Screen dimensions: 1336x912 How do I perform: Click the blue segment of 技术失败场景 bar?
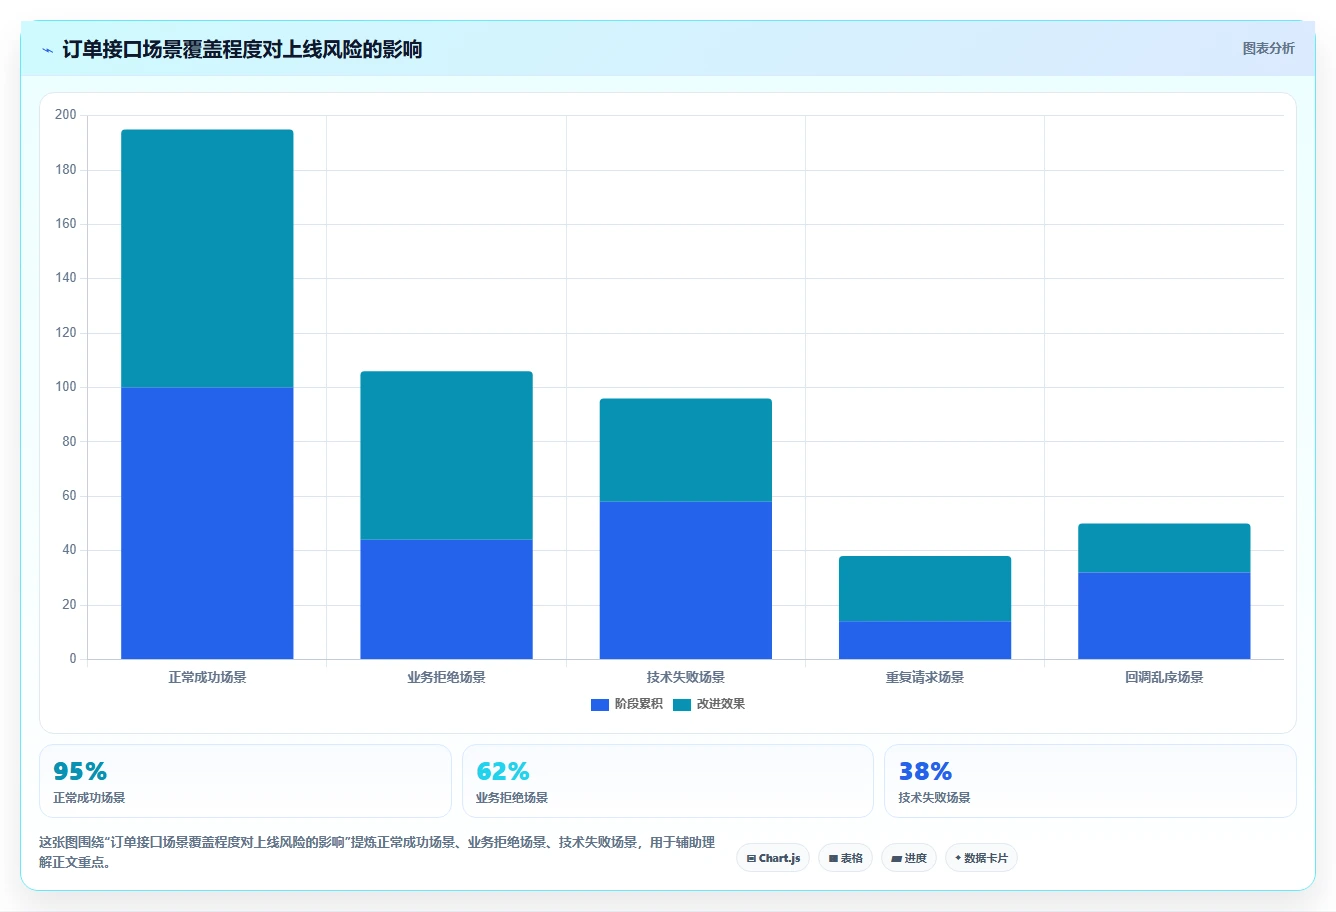685,580
